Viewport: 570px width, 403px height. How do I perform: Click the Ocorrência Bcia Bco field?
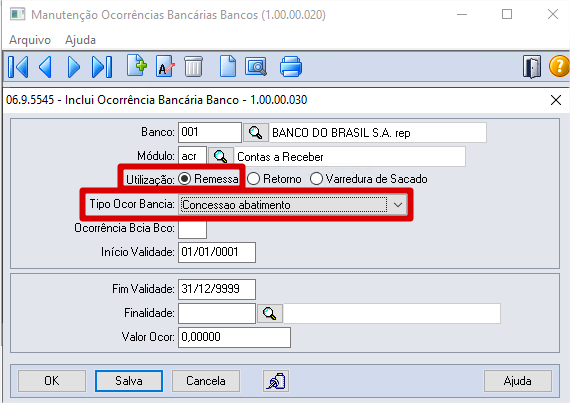click(x=192, y=229)
